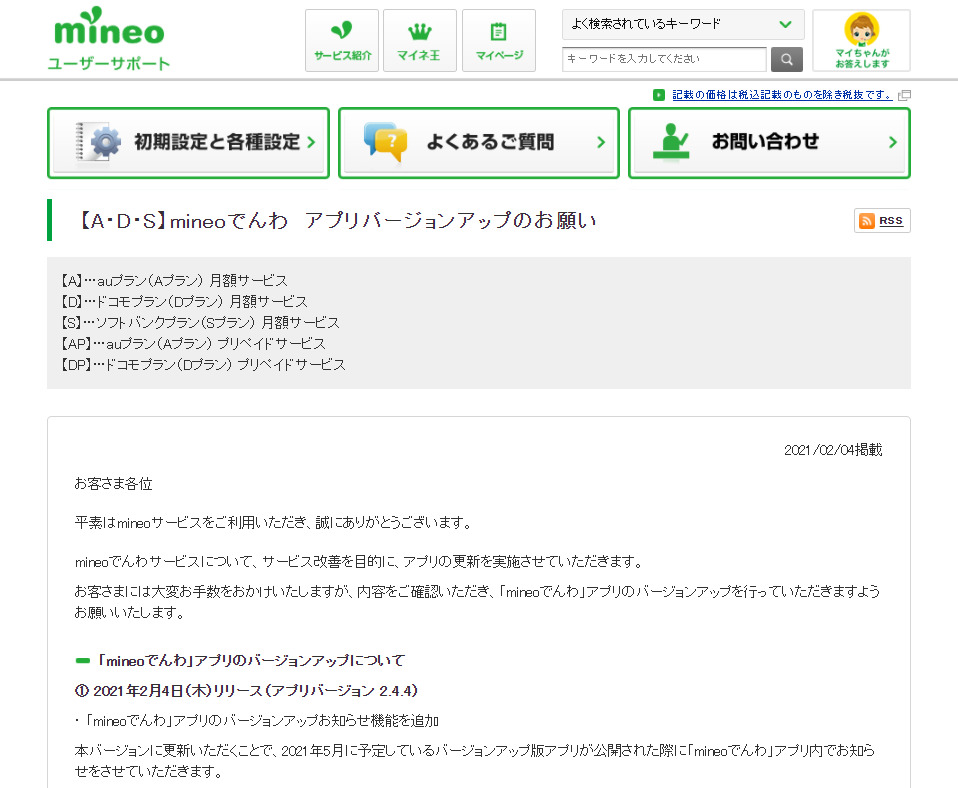This screenshot has height=788, width=958.
Task: Click the popup window icon beside tax notice
Action: (x=904, y=95)
